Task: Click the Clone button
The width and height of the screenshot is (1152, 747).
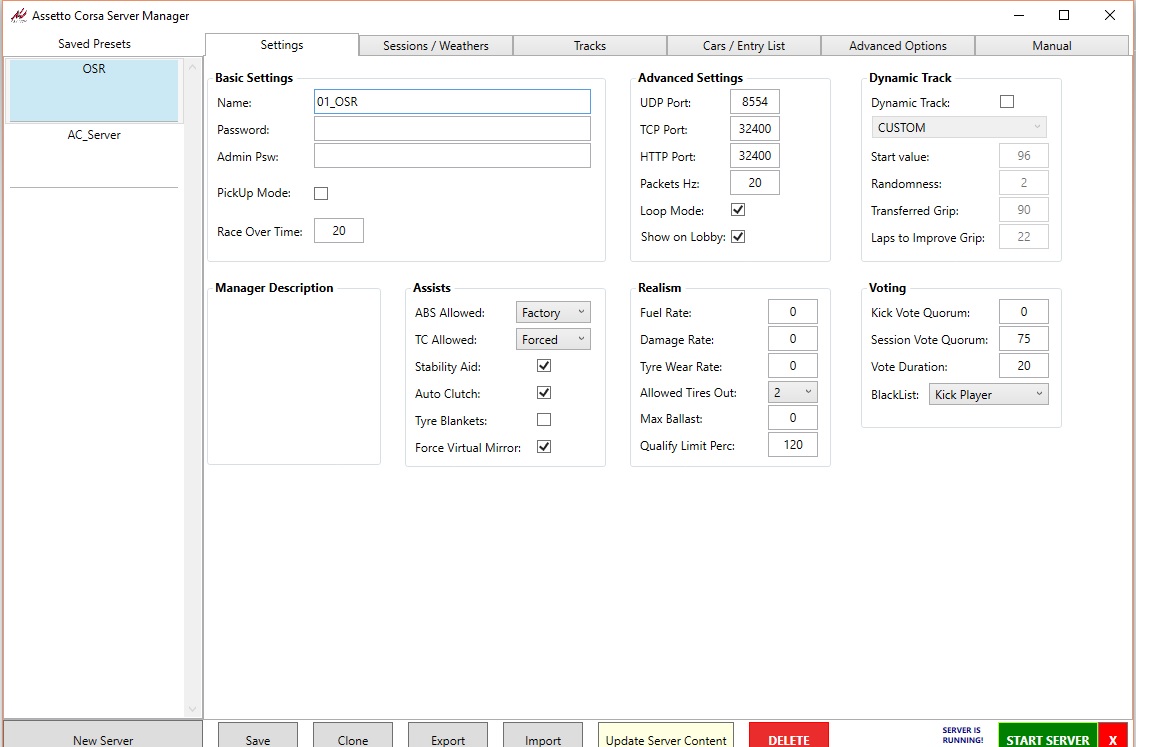Action: coord(353,737)
